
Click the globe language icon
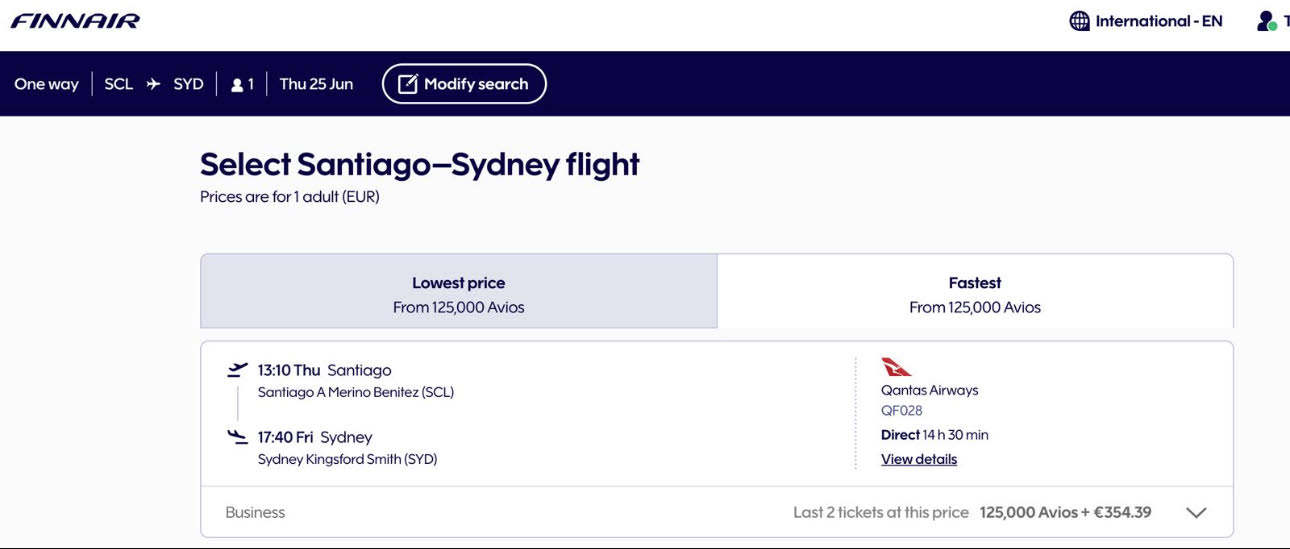(1080, 21)
